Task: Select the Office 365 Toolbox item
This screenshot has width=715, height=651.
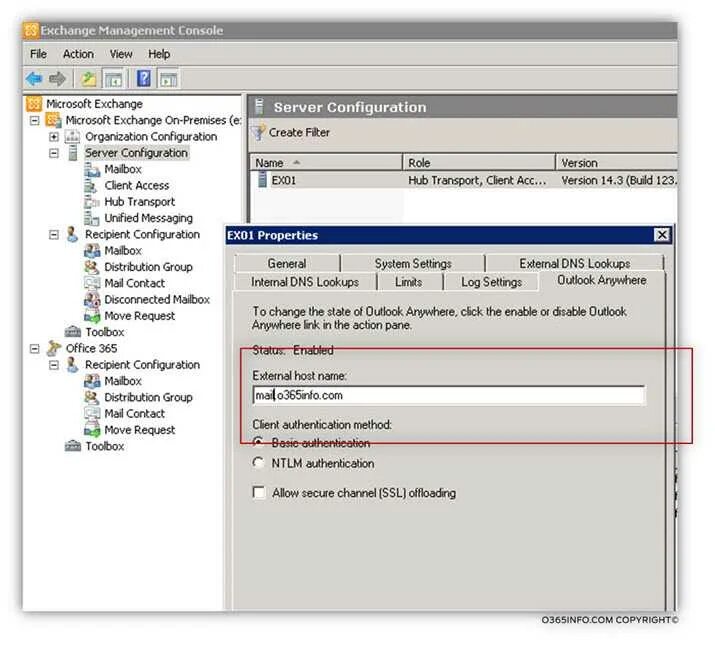Action: pyautogui.click(x=104, y=446)
